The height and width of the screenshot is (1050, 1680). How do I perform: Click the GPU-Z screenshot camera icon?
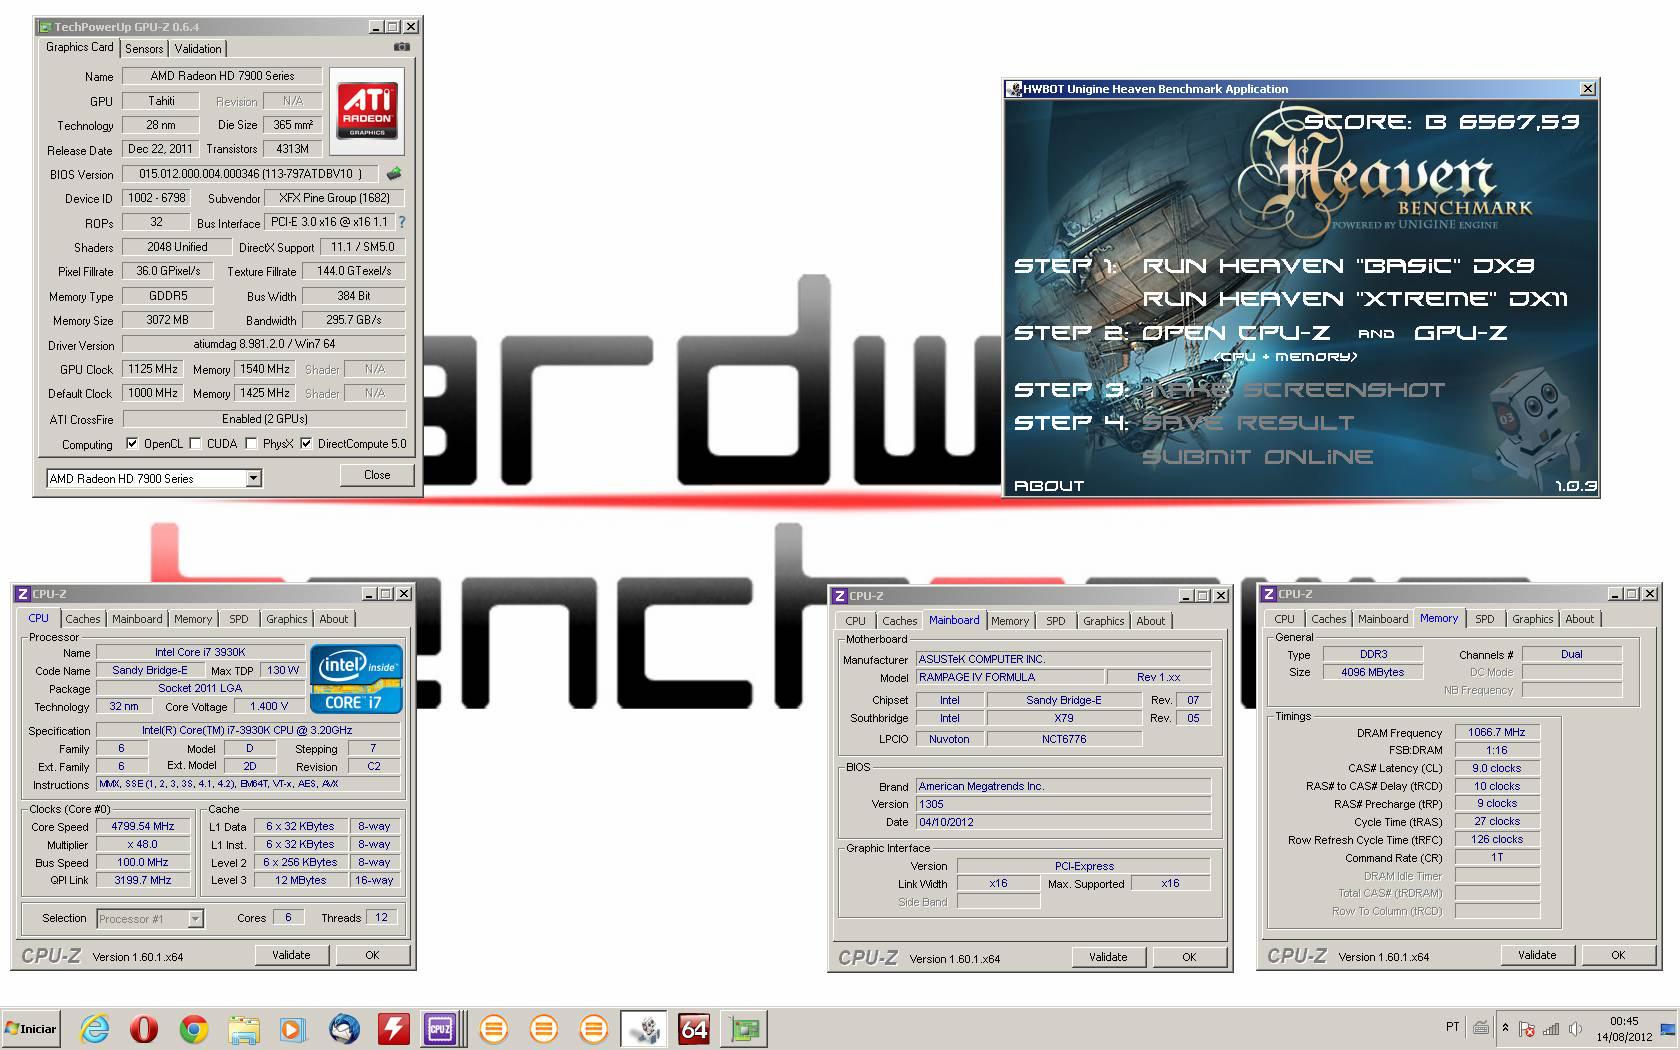(x=401, y=47)
